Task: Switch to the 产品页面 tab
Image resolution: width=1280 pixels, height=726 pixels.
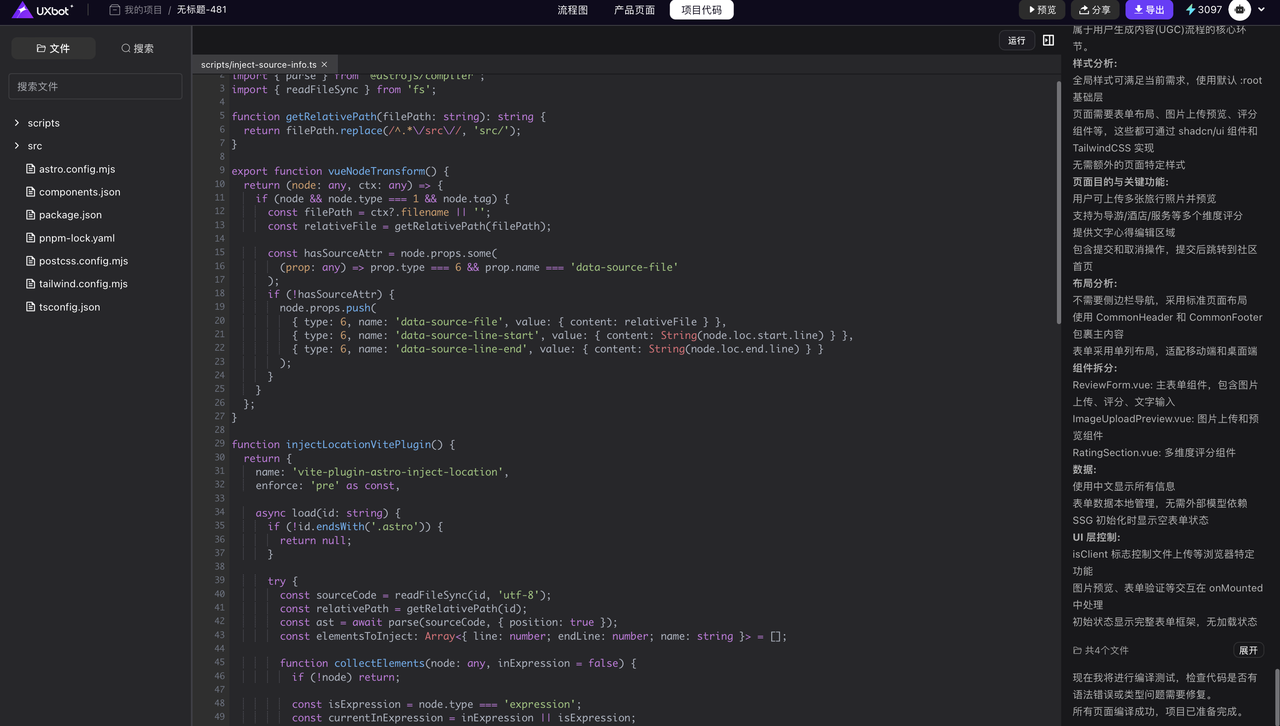Action: (x=634, y=10)
